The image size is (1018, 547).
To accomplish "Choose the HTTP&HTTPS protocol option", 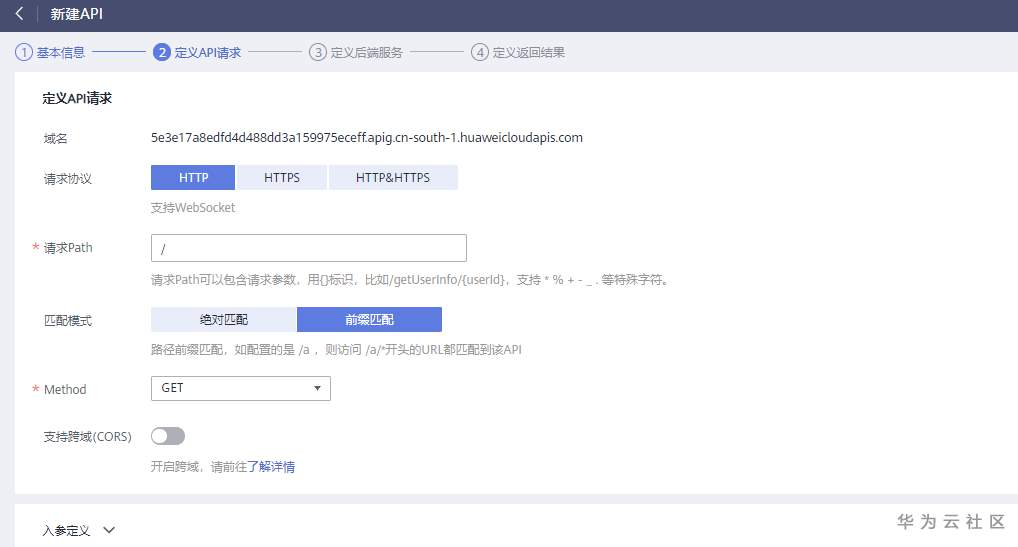I will click(x=393, y=178).
